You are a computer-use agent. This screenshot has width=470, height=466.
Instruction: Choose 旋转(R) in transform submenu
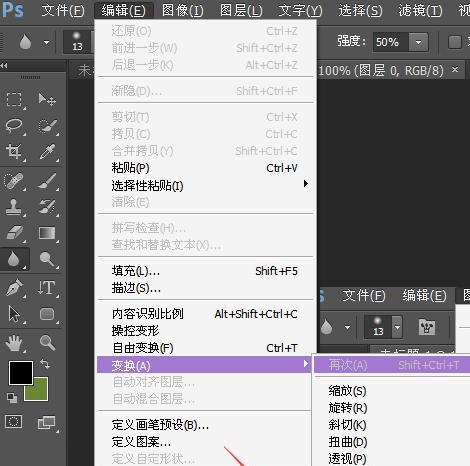coord(392,408)
